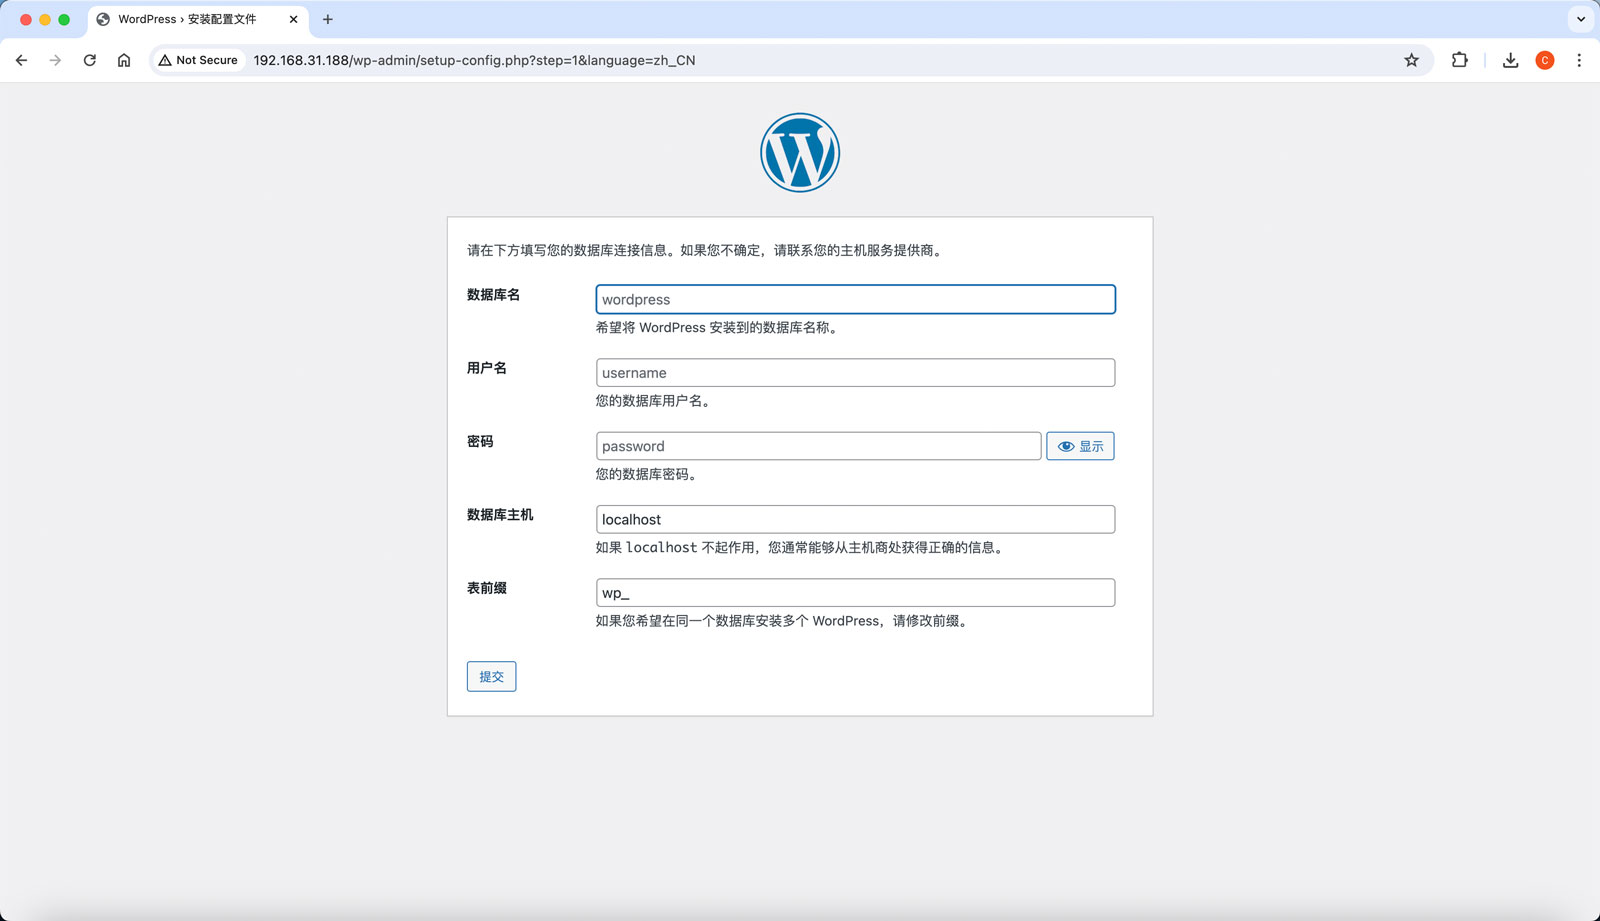The width and height of the screenshot is (1600, 921).
Task: Open the downloads icon
Action: (x=1510, y=60)
